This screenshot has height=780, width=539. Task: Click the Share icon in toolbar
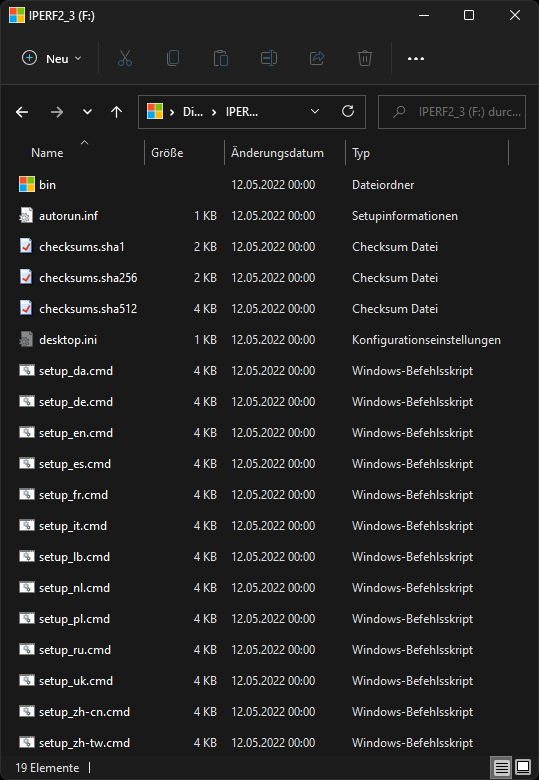pyautogui.click(x=317, y=58)
